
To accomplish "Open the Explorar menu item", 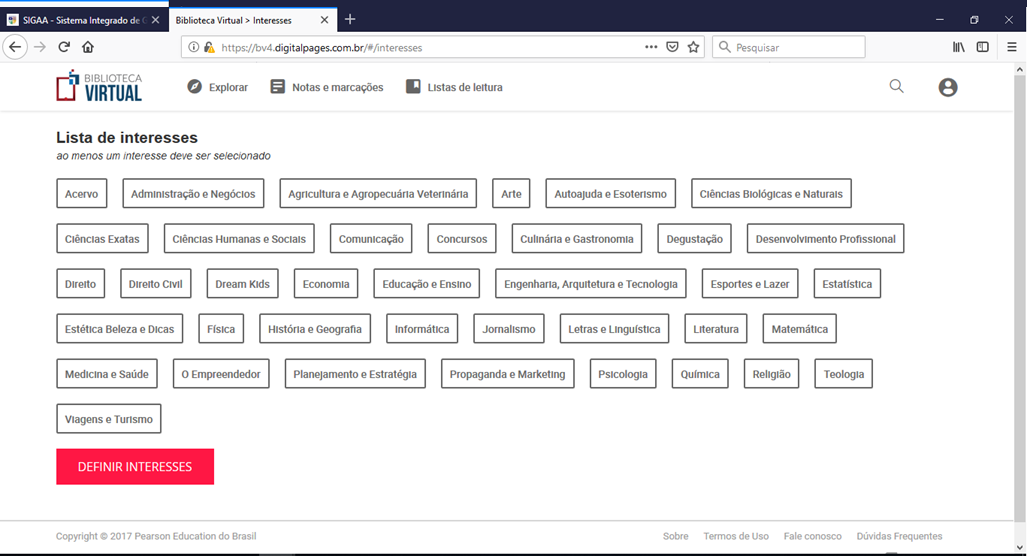I will 218,87.
